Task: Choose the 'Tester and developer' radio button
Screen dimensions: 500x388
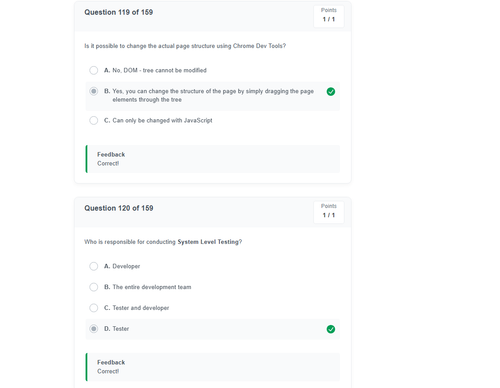Action: coord(94,308)
